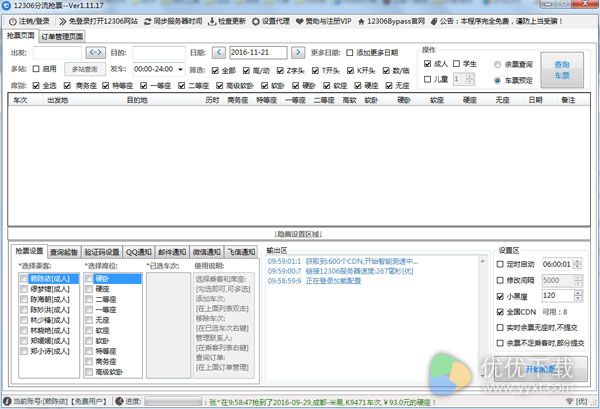
Task: Click output area scrollbar
Action: pos(483,318)
